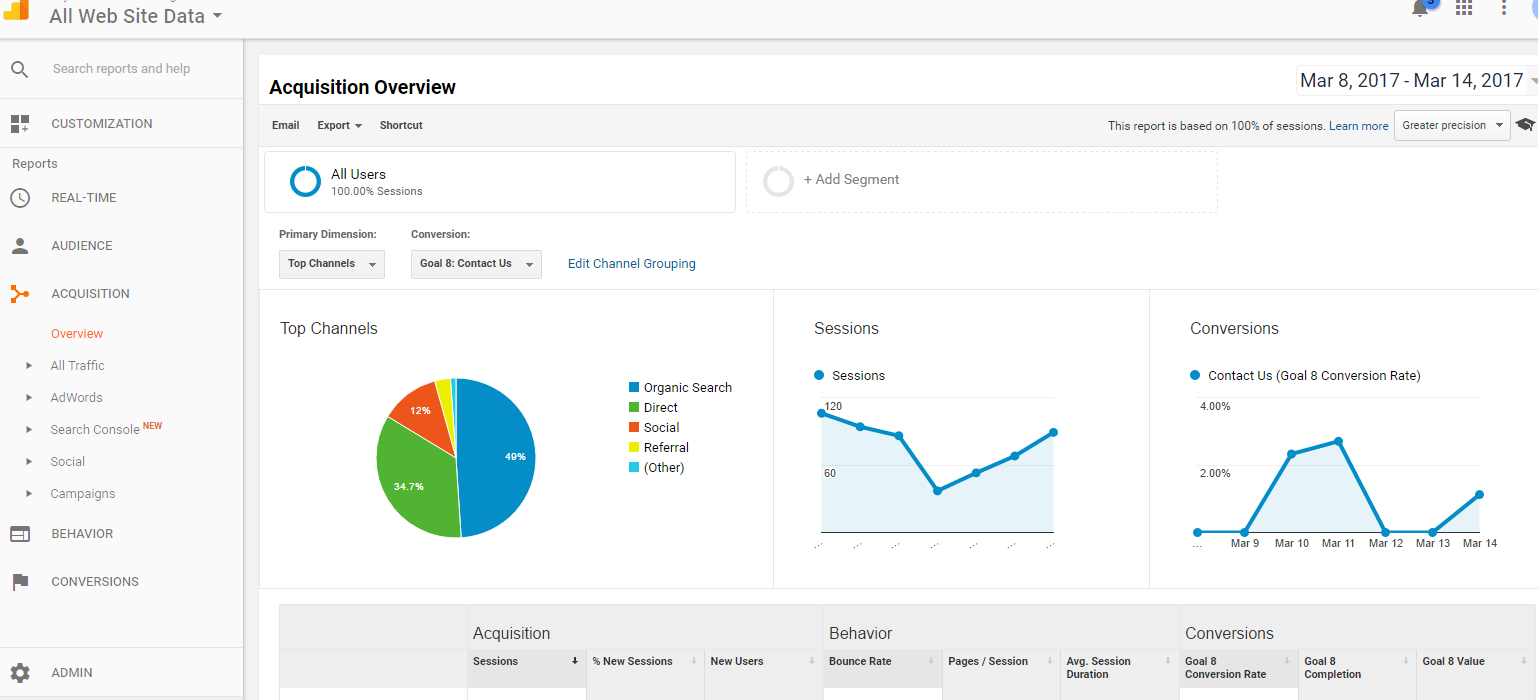Image resolution: width=1538 pixels, height=700 pixels.
Task: Click the All Users segment card
Action: point(500,182)
